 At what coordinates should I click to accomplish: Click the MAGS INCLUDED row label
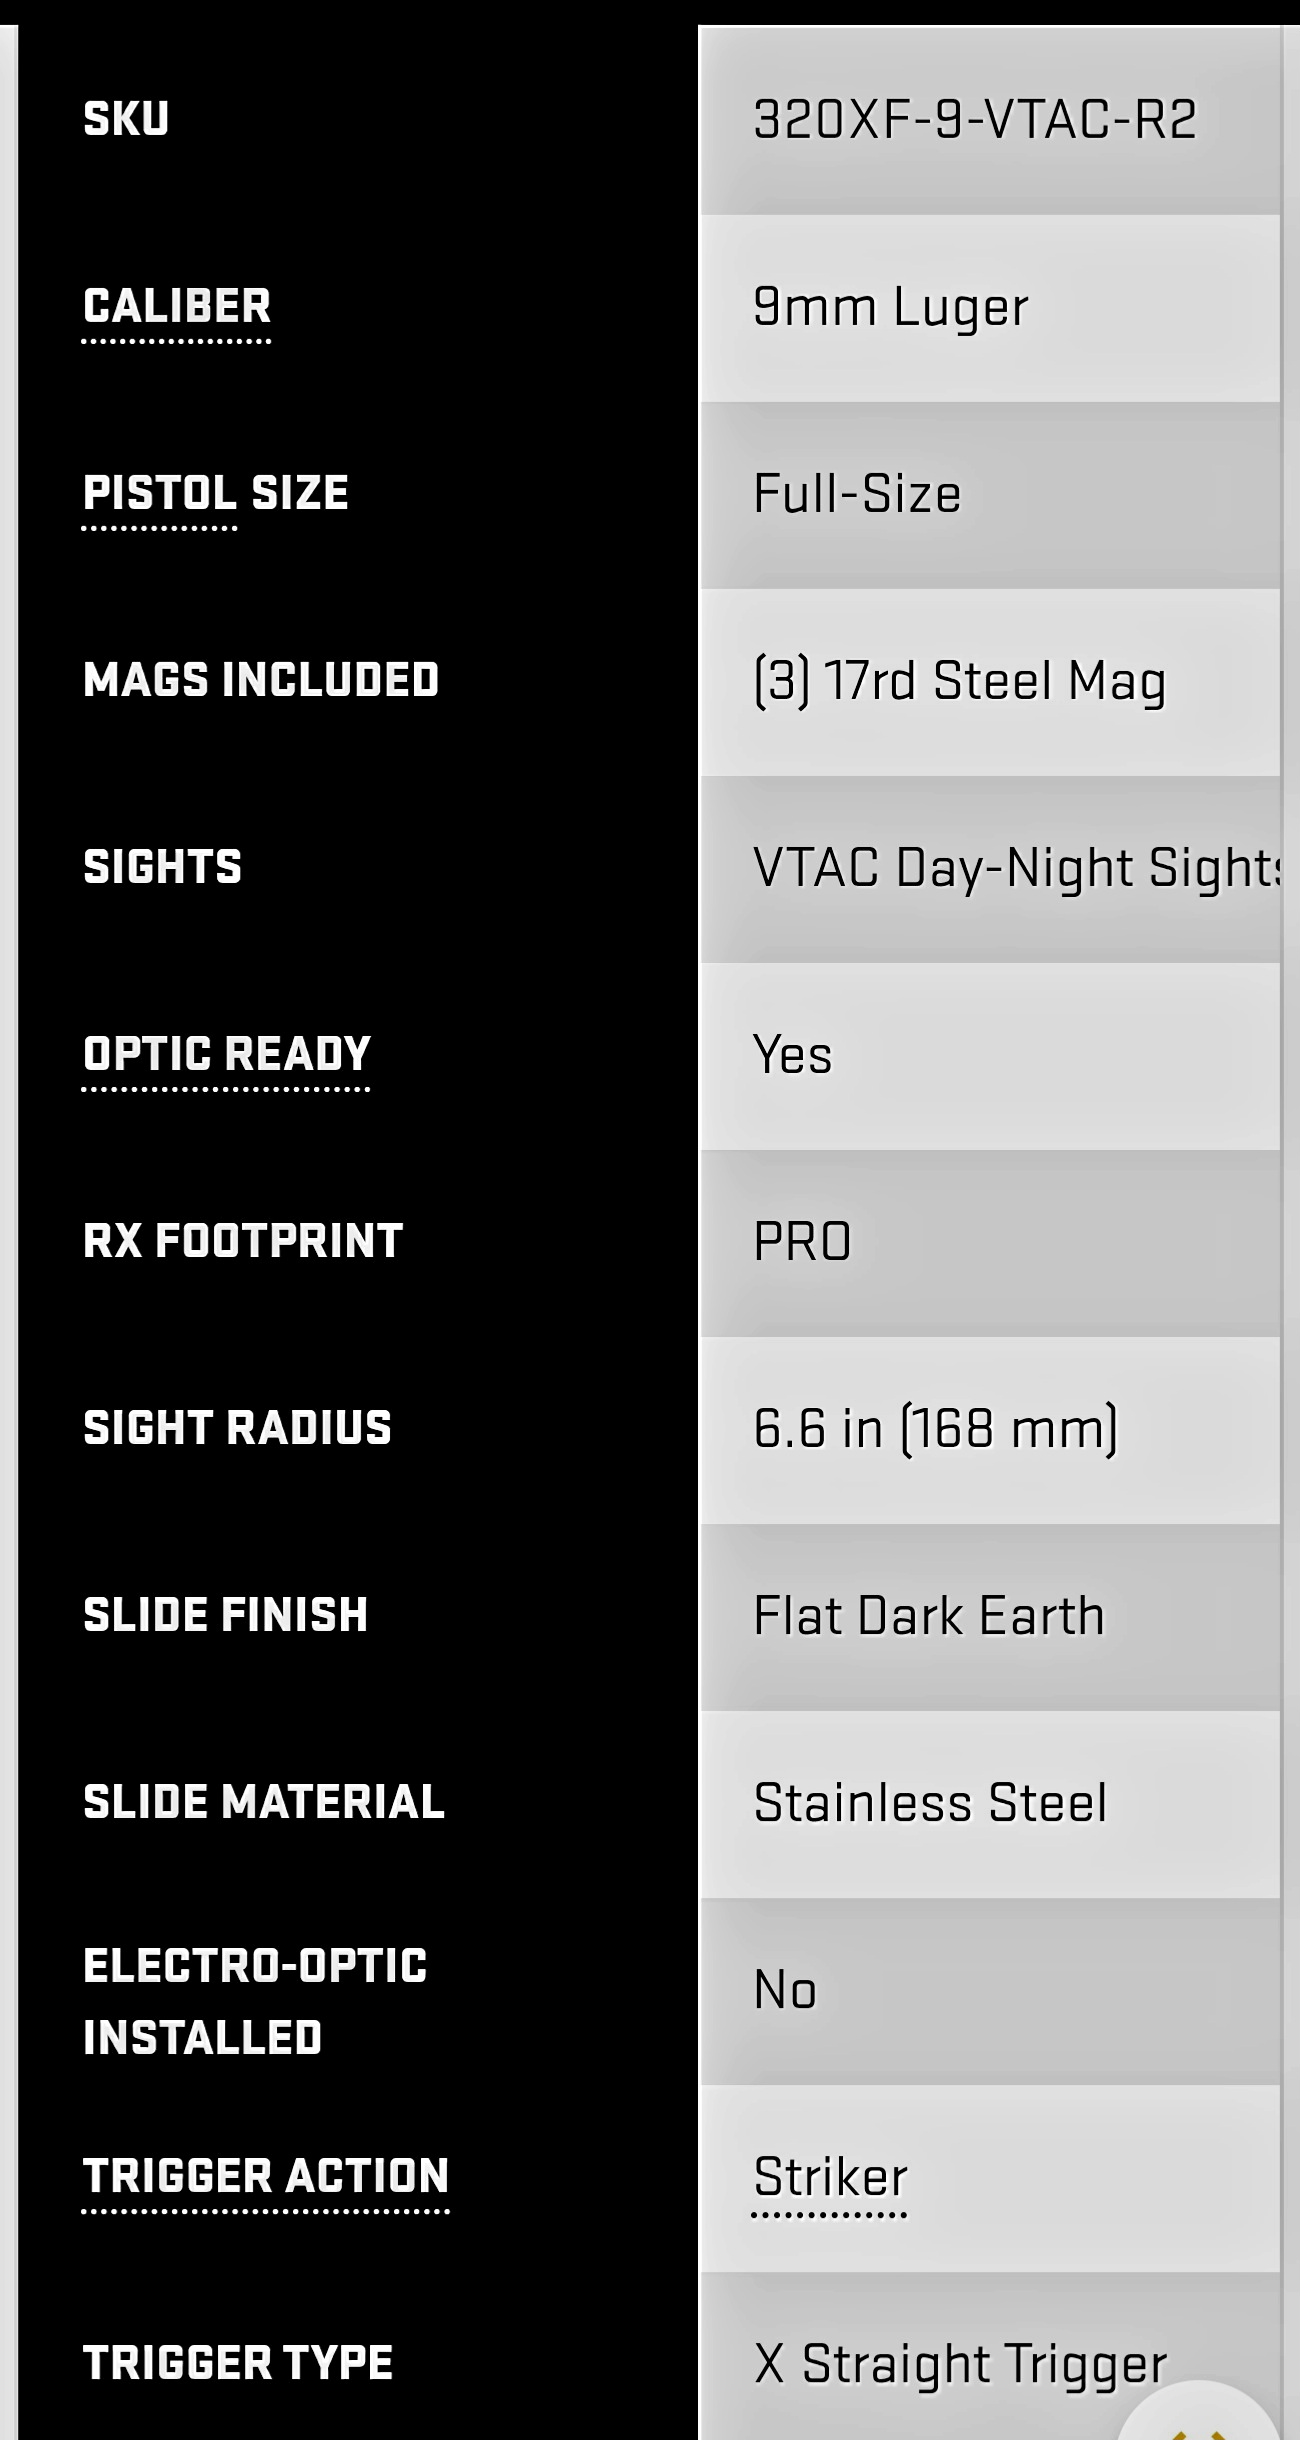click(261, 681)
